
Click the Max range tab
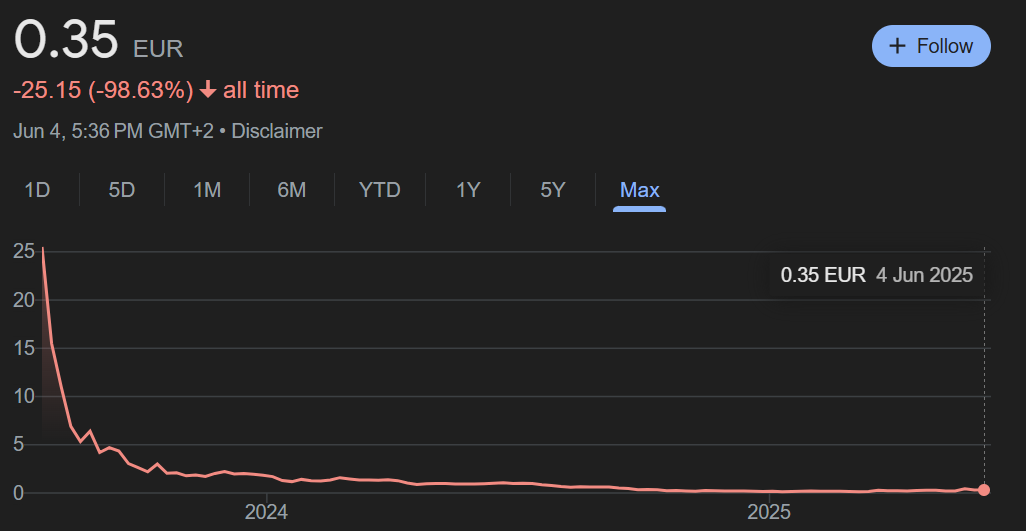(639, 190)
